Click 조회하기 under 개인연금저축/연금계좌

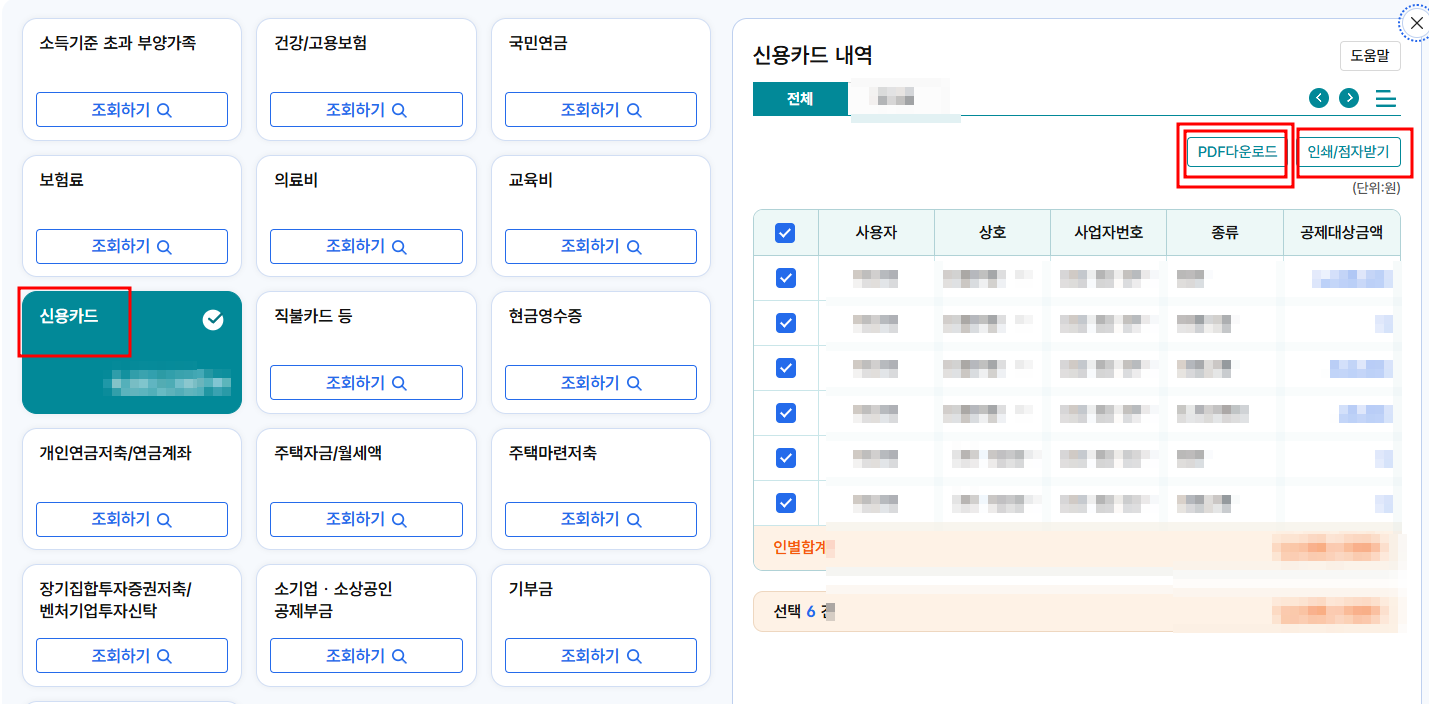[132, 519]
